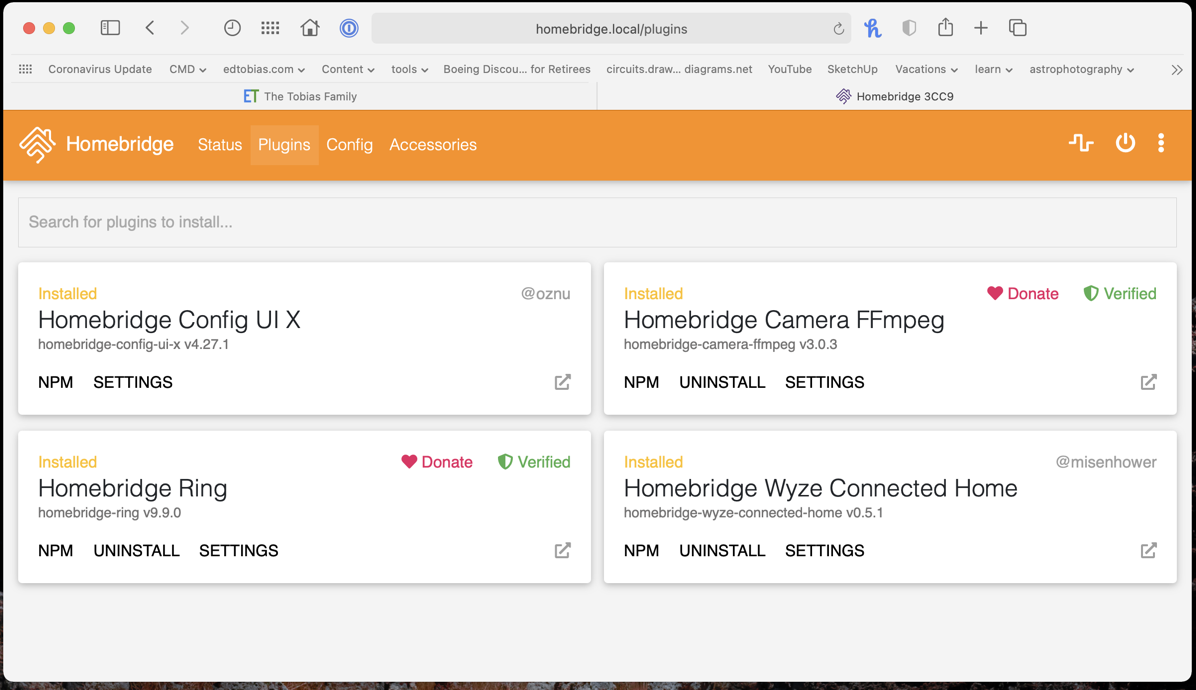Open Settings for Homebridge Config UI X
This screenshot has width=1196, height=690.
pos(133,382)
